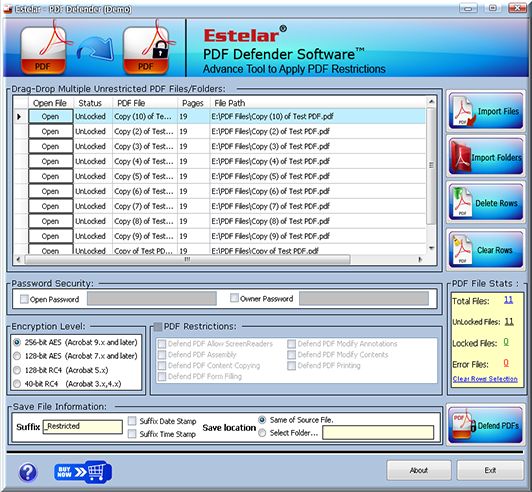Tick Defend PDF Content Copying checkbox

(x=162, y=365)
